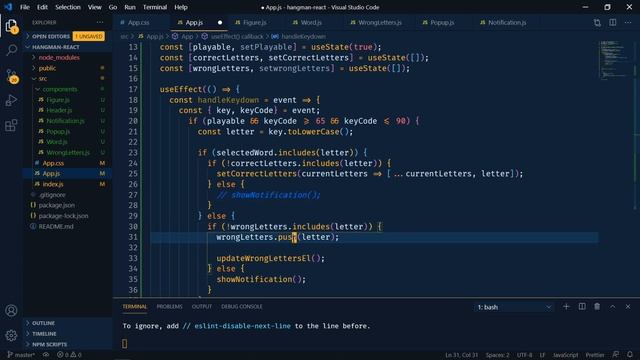Switch to the WrongLetters.js editor tab
The height and width of the screenshot is (360, 640).
380,22
